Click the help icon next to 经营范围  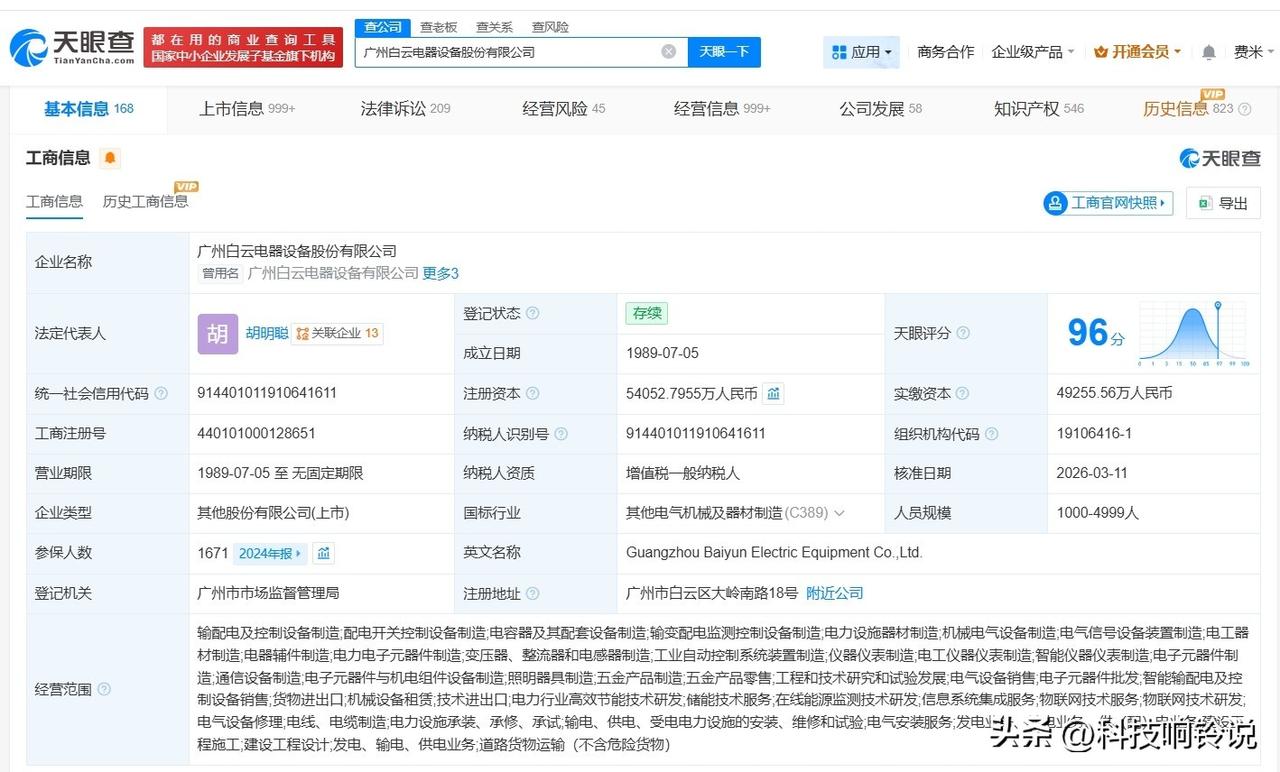104,689
